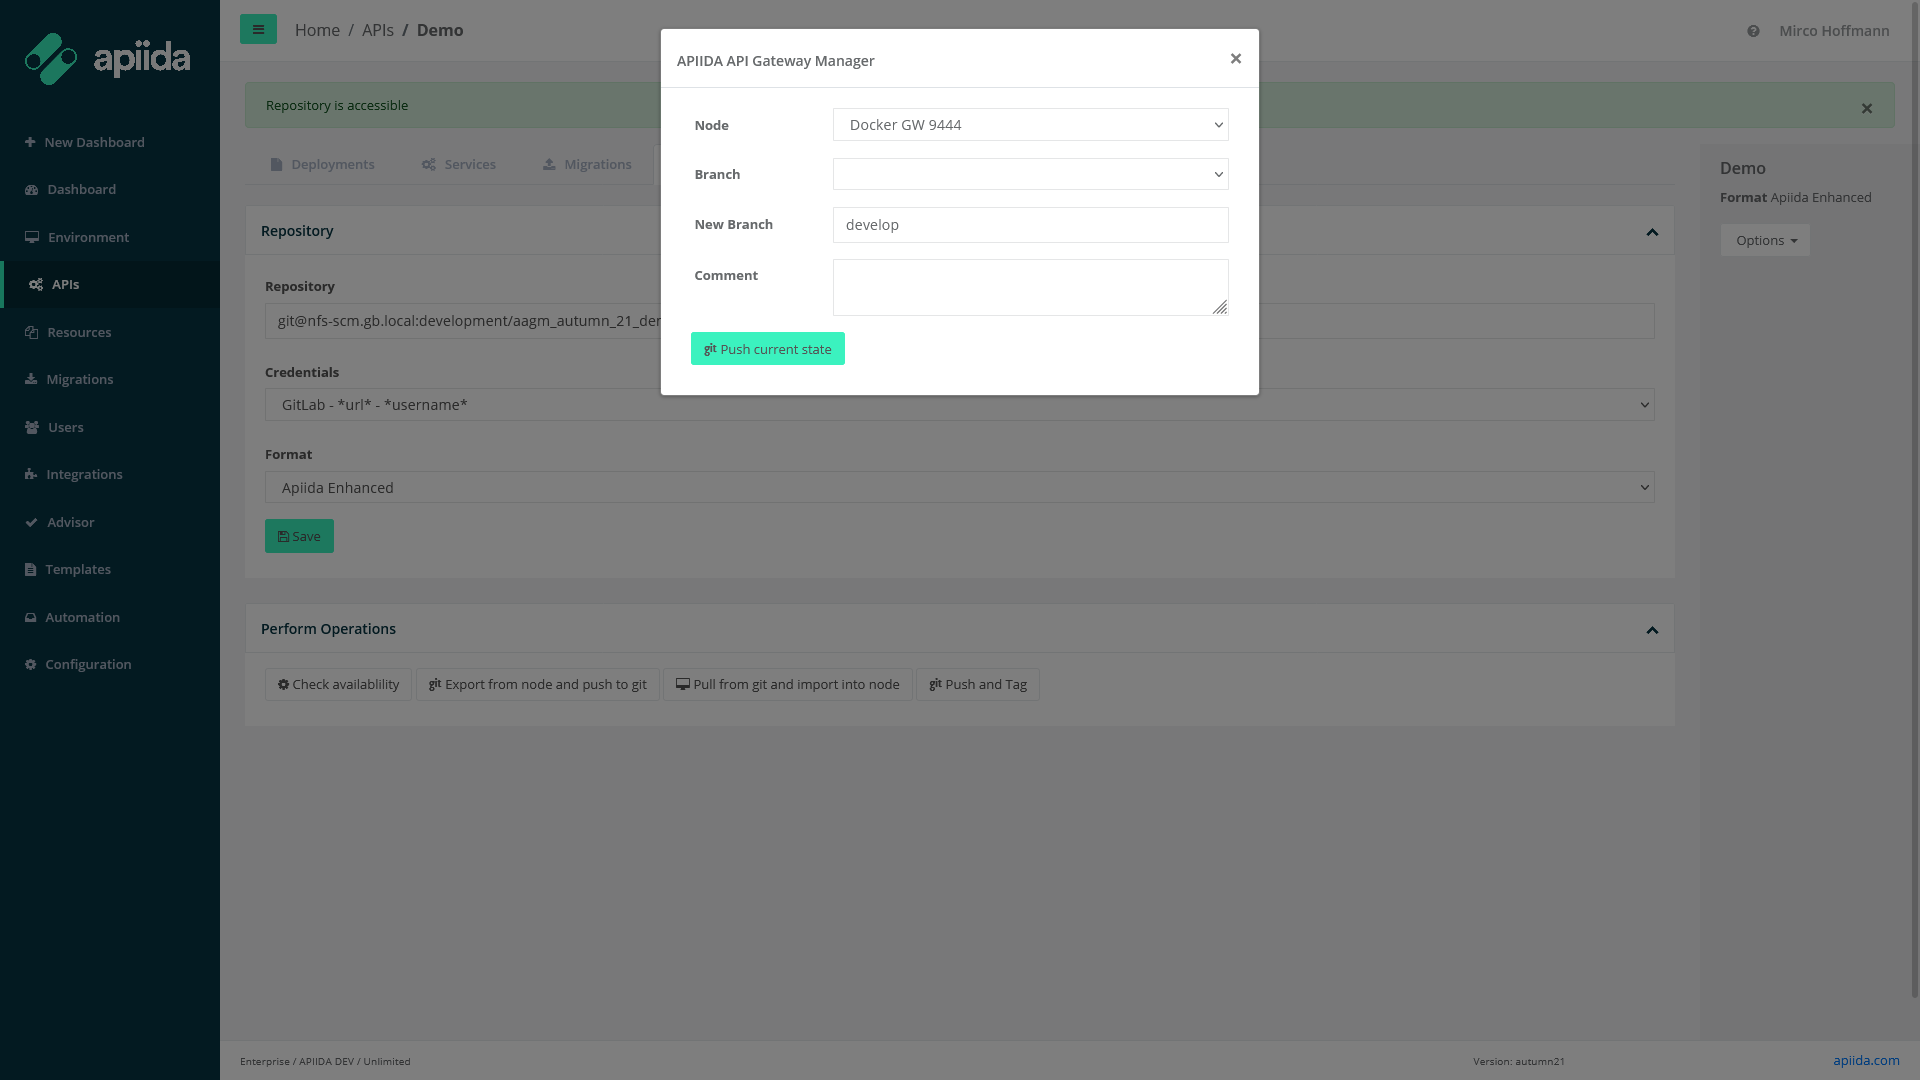Open Configuration in the sidebar
The height and width of the screenshot is (1080, 1920).
click(x=88, y=664)
